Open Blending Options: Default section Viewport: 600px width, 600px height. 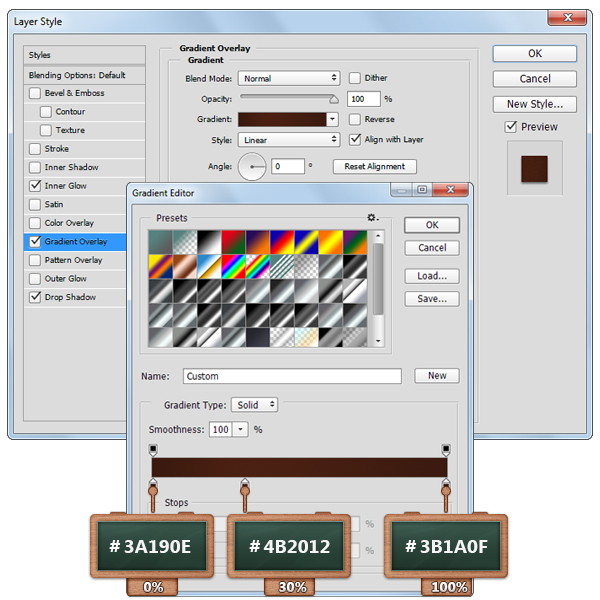(x=77, y=75)
